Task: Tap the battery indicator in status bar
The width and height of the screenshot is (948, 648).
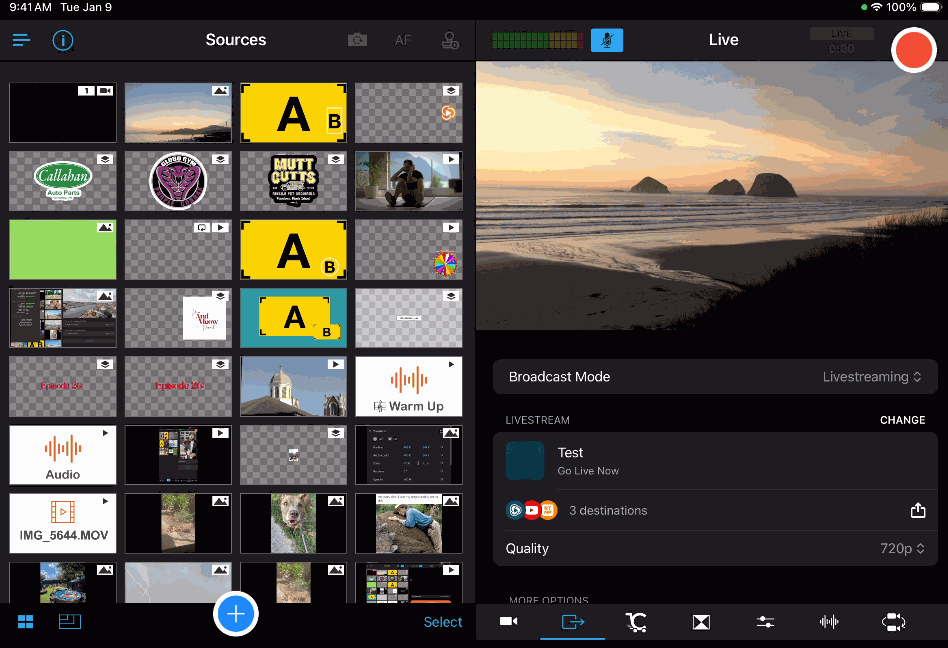Action: (x=932, y=7)
